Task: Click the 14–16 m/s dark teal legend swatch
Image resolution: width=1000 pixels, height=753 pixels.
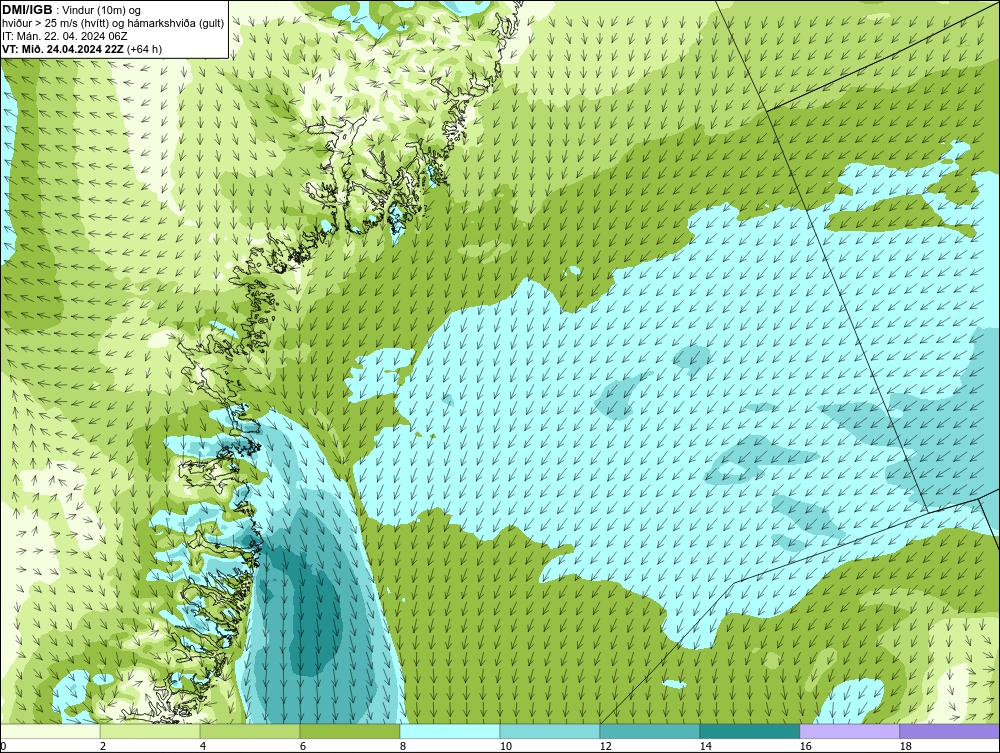Action: [749, 731]
